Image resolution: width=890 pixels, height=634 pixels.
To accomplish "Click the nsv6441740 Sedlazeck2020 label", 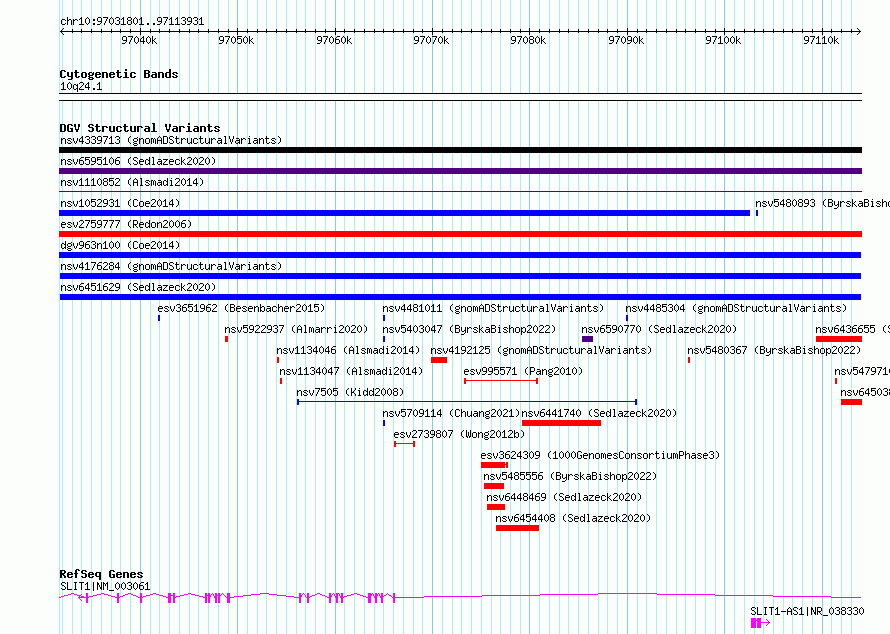I will click(599, 413).
